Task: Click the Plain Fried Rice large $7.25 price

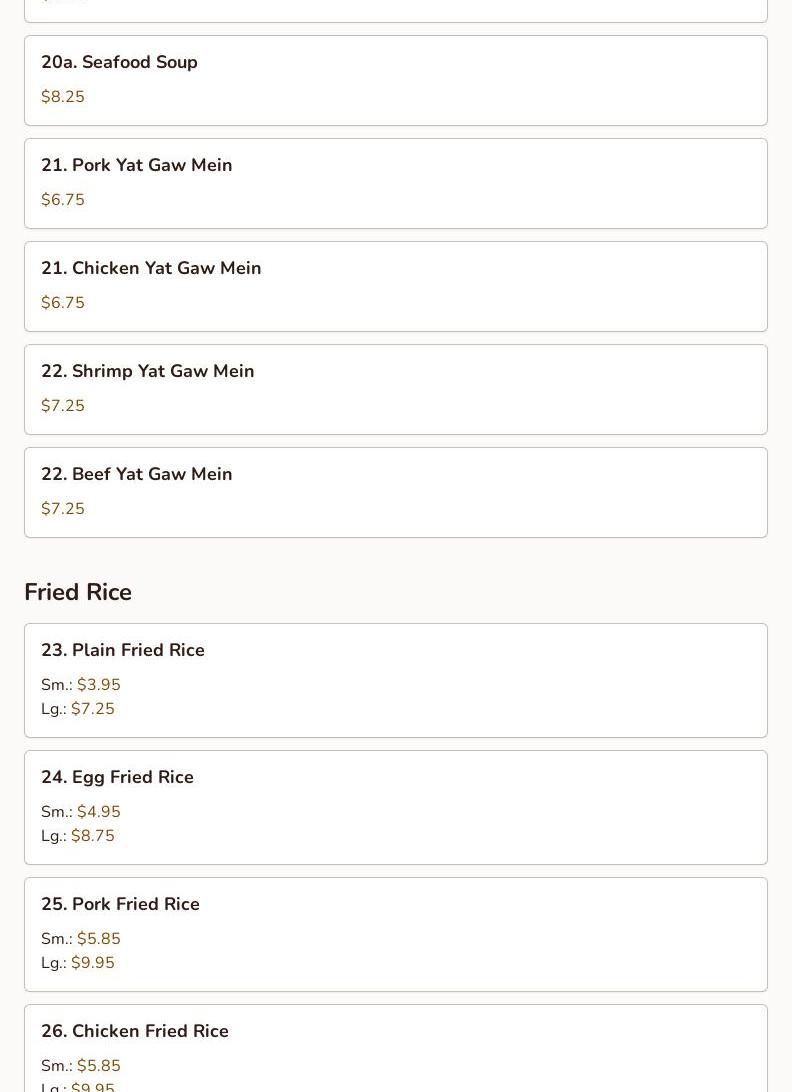Action: pos(93,709)
